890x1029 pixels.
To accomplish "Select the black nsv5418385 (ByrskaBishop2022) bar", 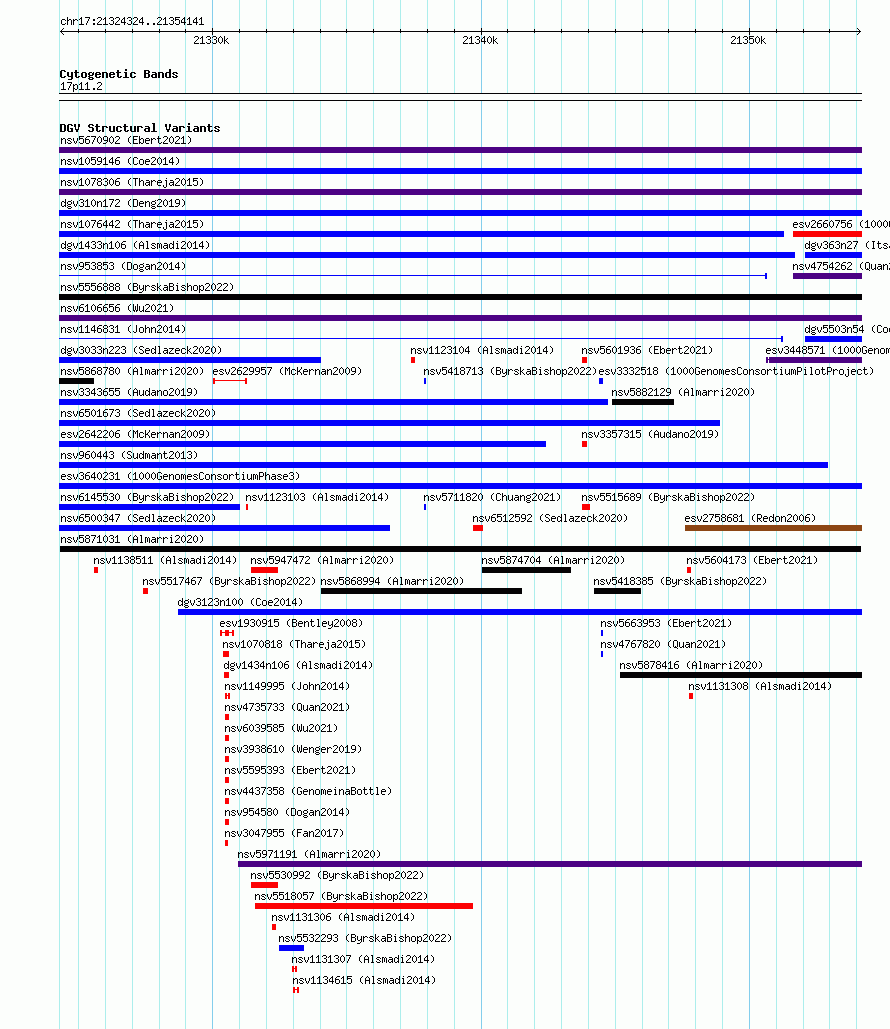I will tap(617, 591).
